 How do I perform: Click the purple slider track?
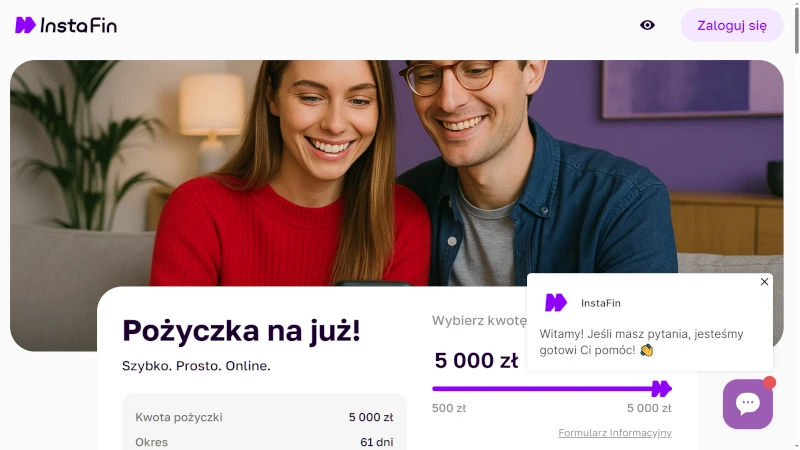click(542, 389)
